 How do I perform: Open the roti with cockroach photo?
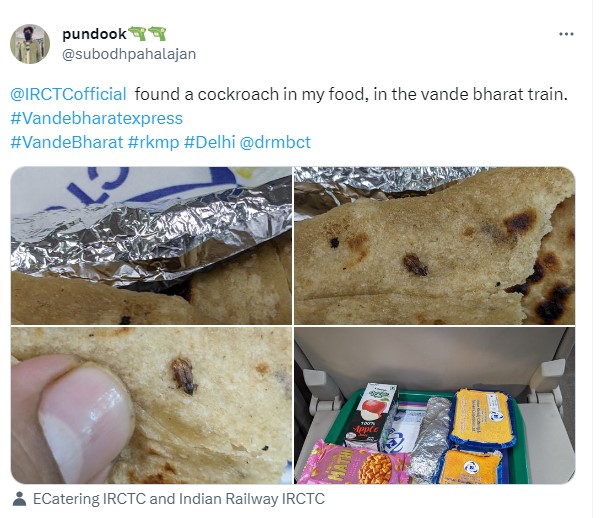pos(435,245)
